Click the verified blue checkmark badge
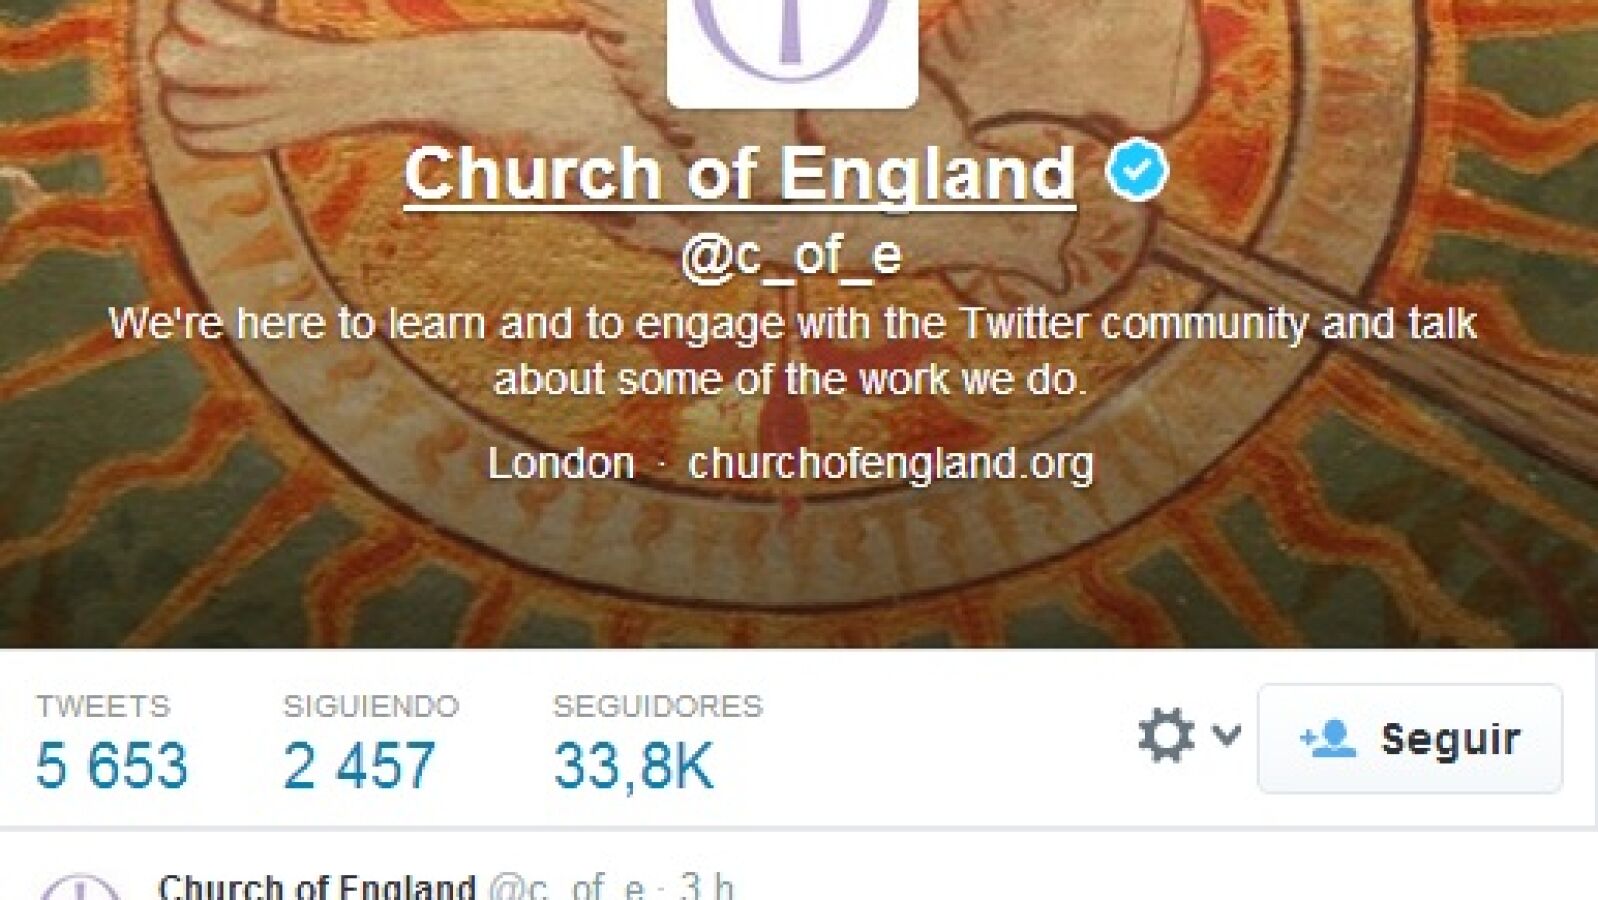Screen dimensions: 1598x900 click(1136, 171)
